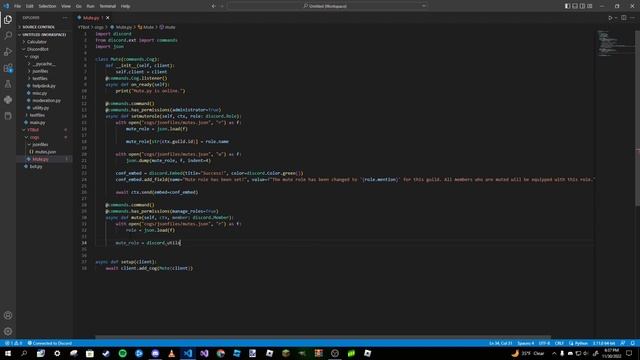640x360 pixels.
Task: Open Spotify from the taskbar
Action: (122, 353)
